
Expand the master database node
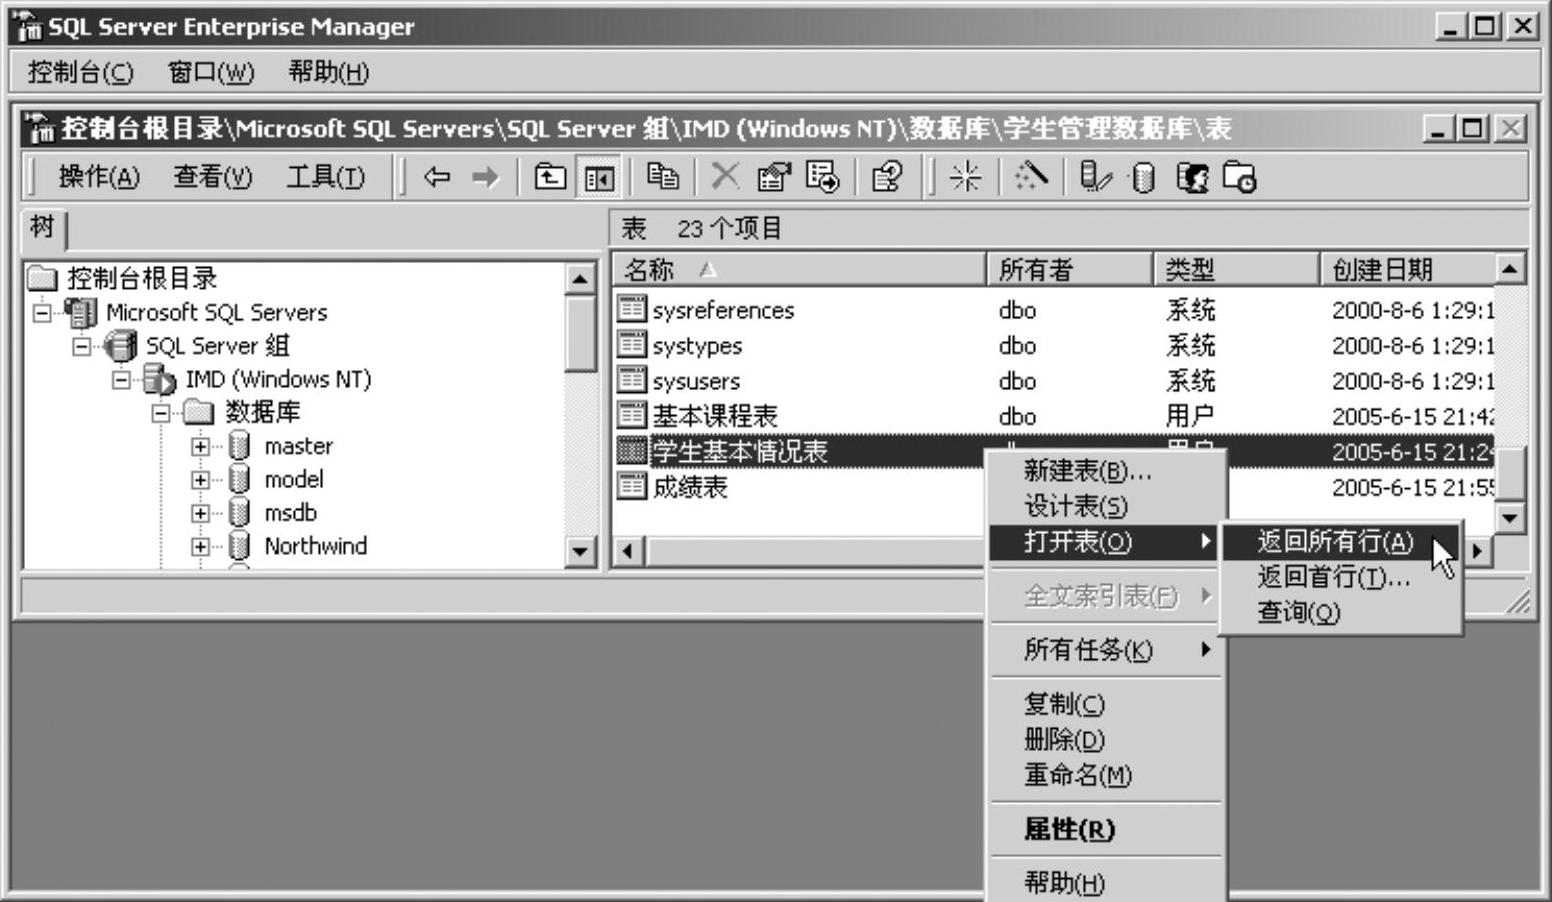(201, 447)
